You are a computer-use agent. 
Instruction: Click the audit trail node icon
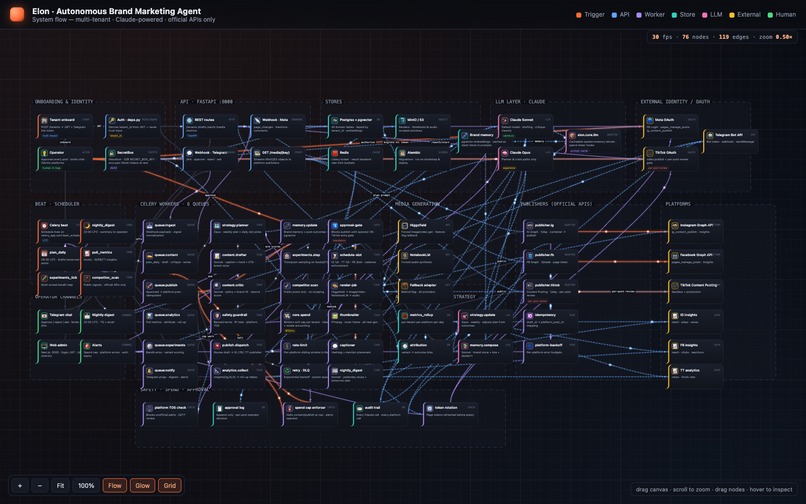tap(359, 408)
